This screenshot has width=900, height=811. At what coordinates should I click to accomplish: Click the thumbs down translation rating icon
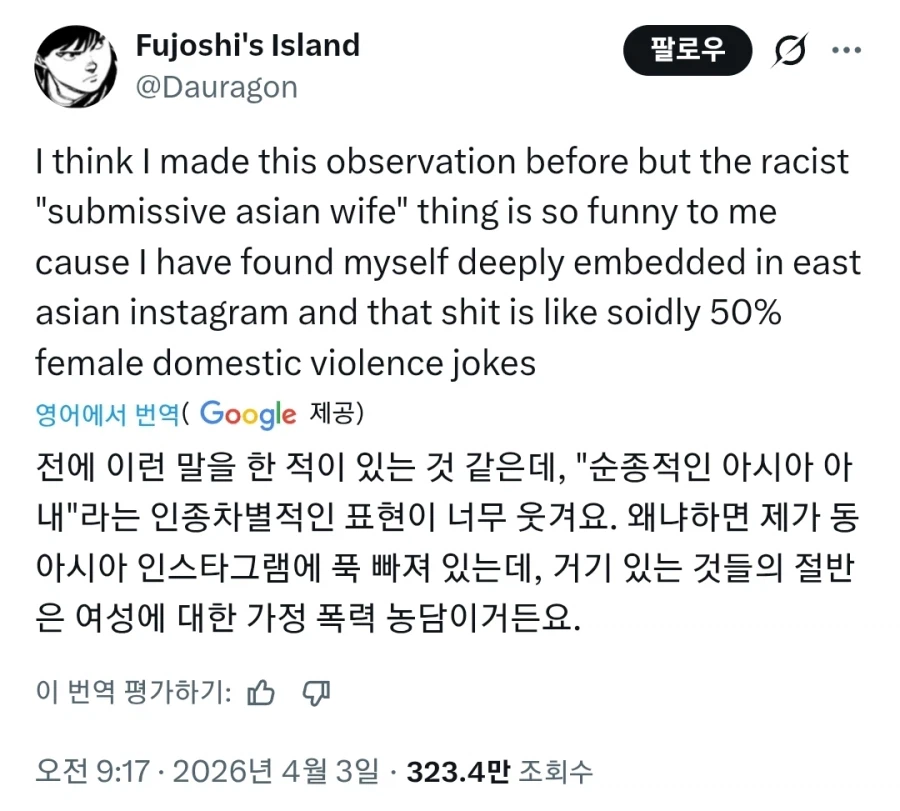(316, 691)
